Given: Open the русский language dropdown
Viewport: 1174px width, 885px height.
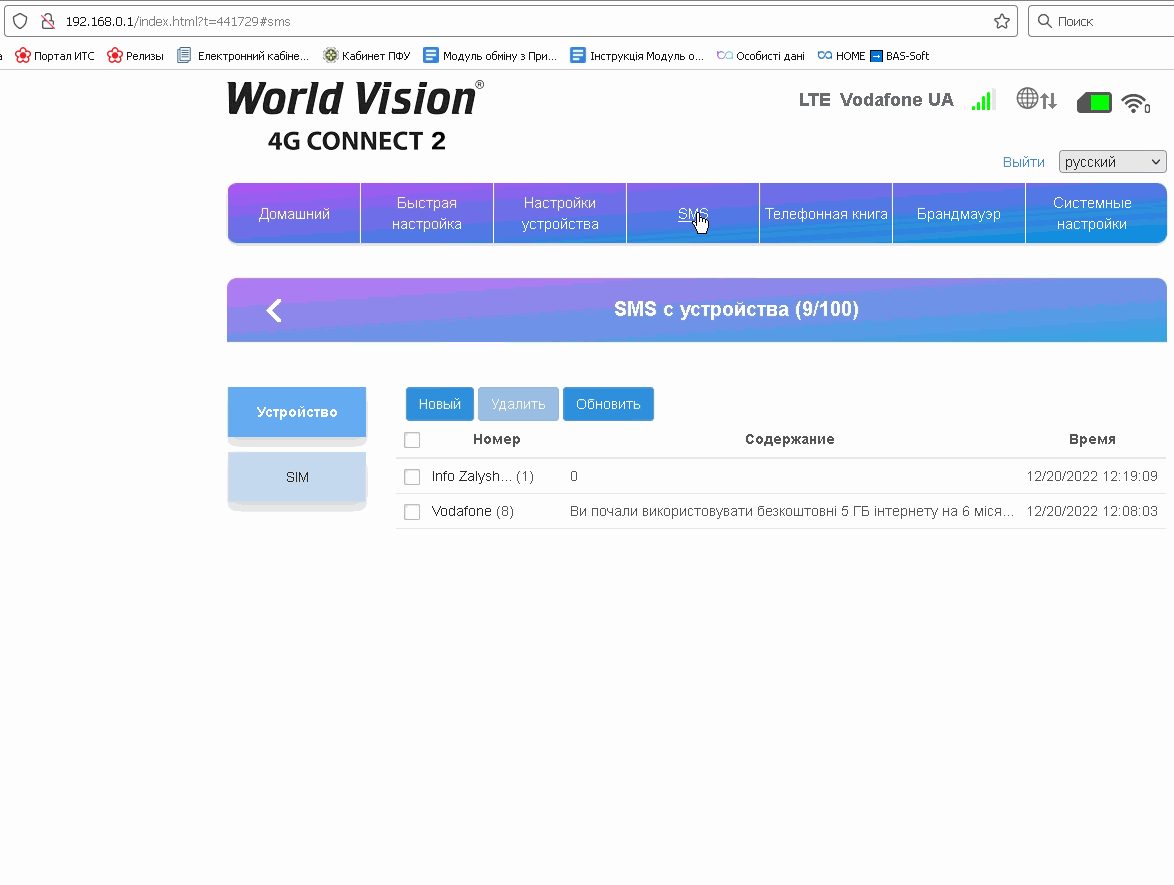Looking at the screenshot, I should pos(1113,162).
